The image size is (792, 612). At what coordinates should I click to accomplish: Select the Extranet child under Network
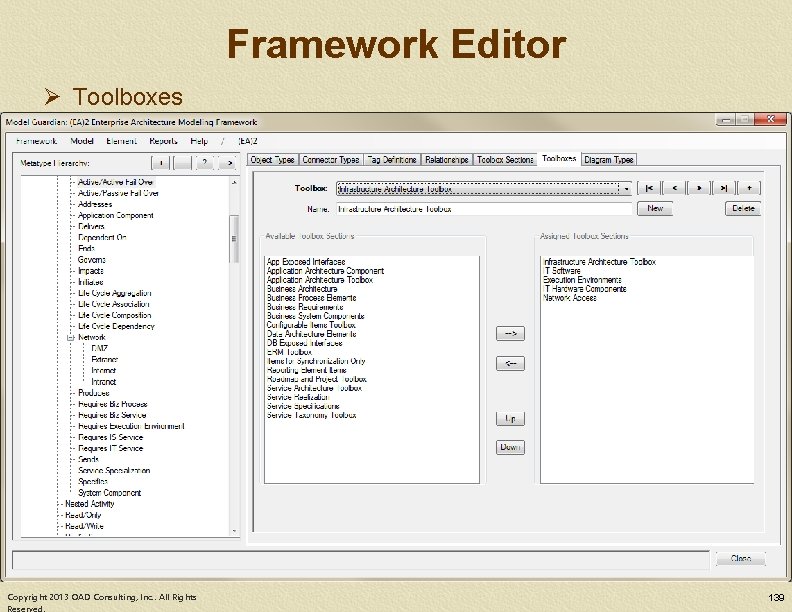point(105,360)
